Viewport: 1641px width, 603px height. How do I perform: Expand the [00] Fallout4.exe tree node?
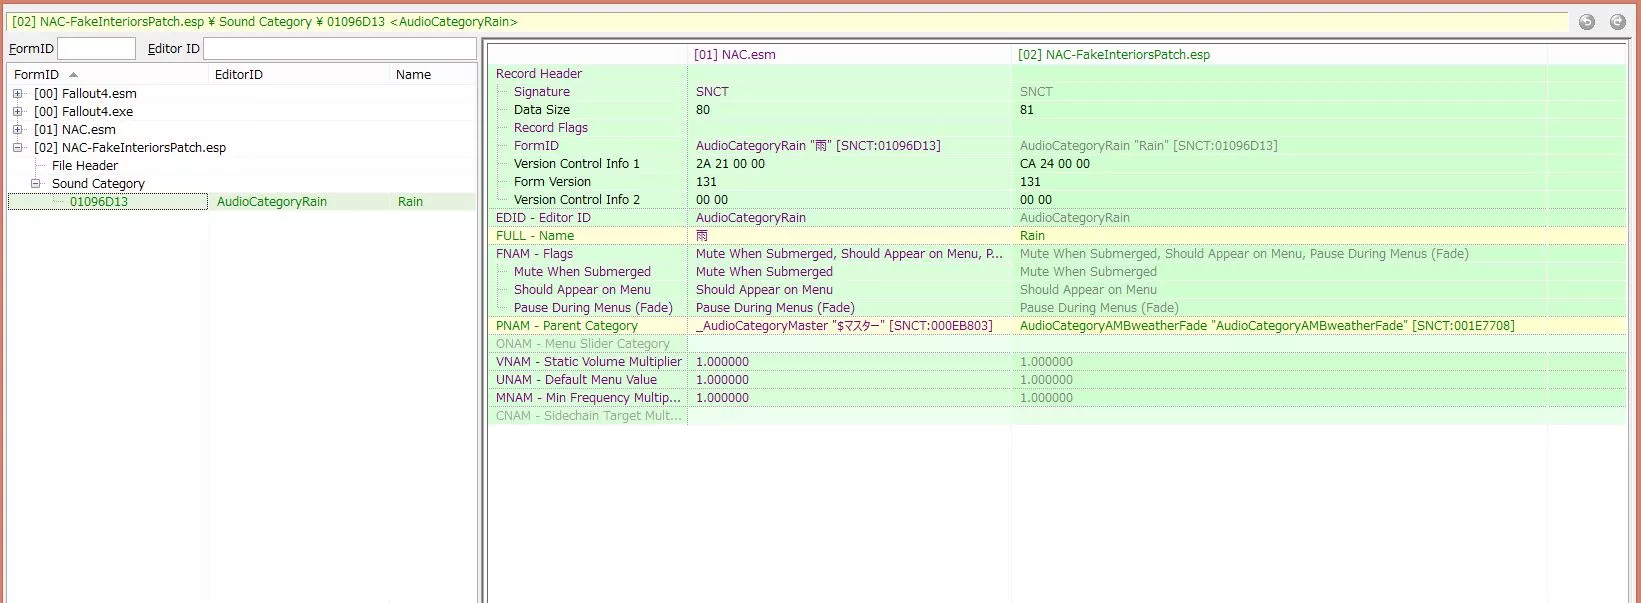pos(17,112)
